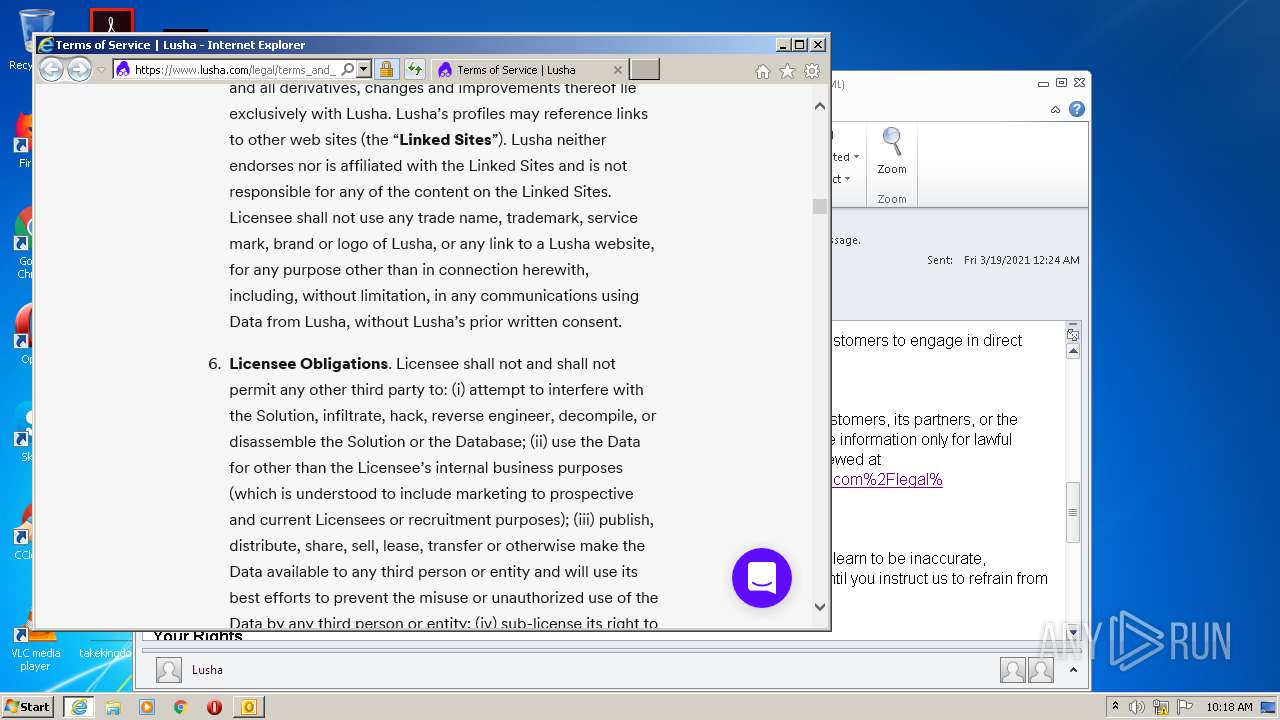Image resolution: width=1280 pixels, height=720 pixels.
Task: Maximize the Internet Explorer window
Action: [x=799, y=45]
